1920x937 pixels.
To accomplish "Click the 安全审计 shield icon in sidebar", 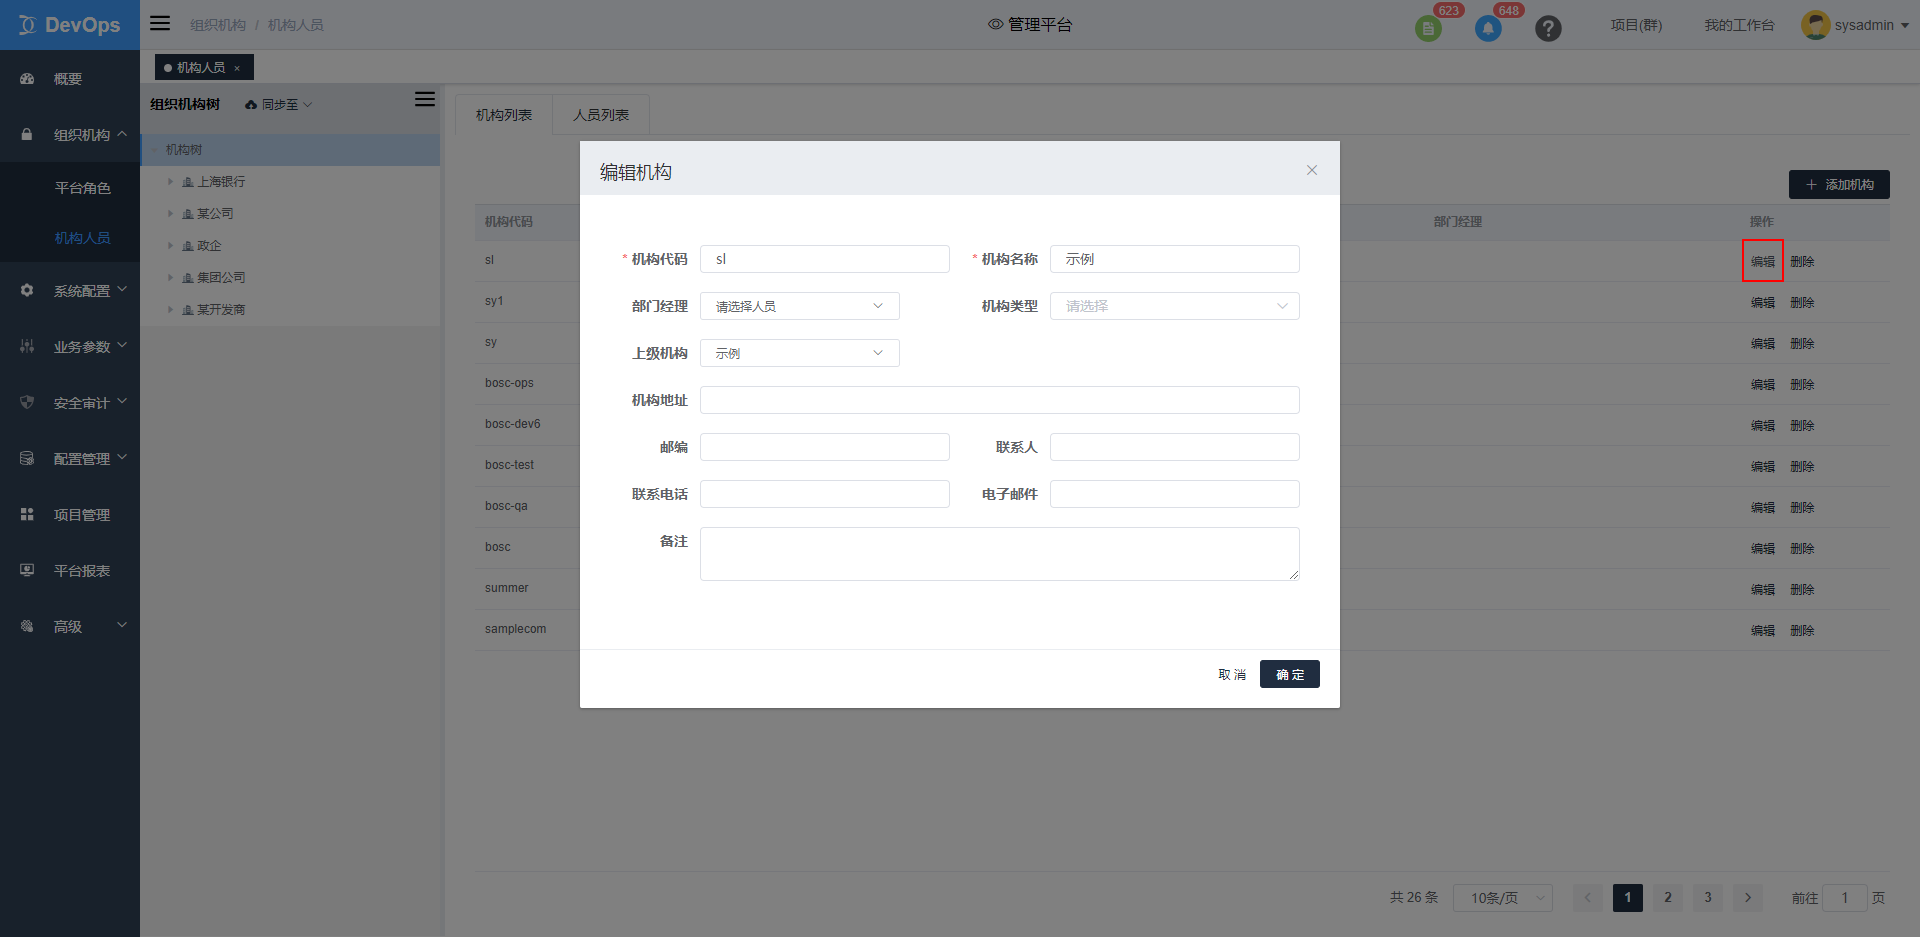I will [27, 403].
